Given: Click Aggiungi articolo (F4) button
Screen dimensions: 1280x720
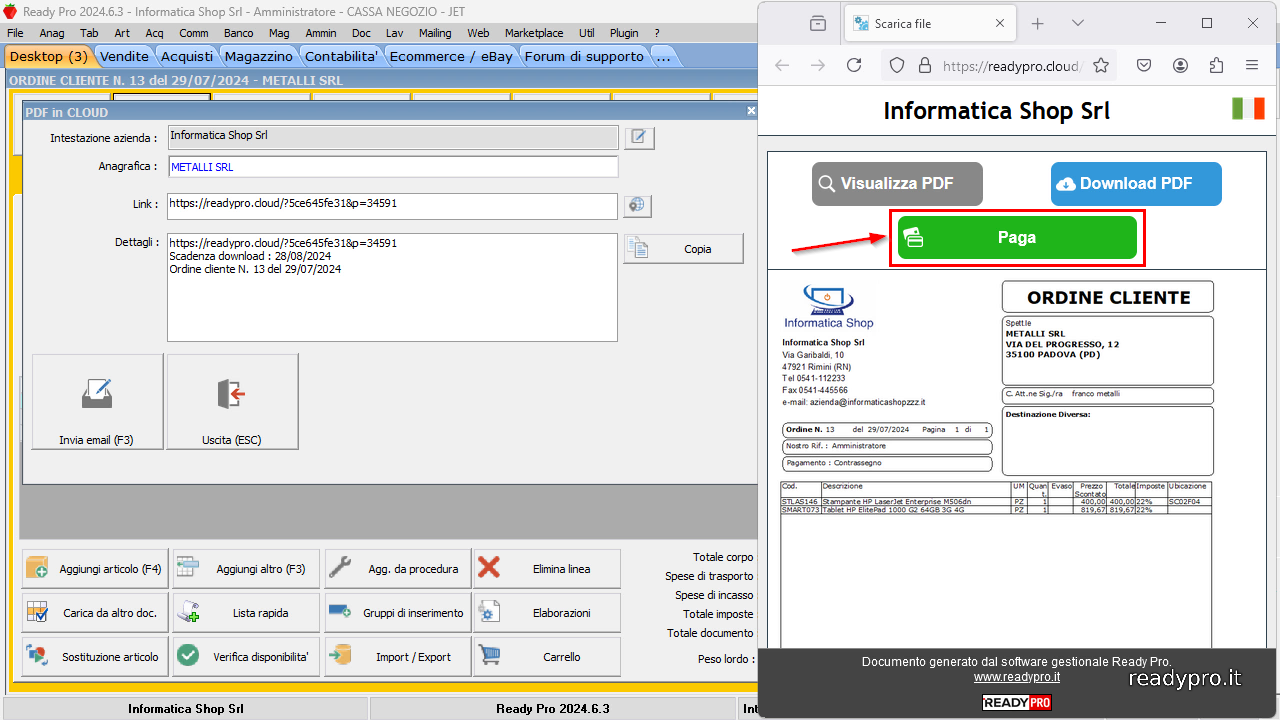Looking at the screenshot, I should [95, 569].
